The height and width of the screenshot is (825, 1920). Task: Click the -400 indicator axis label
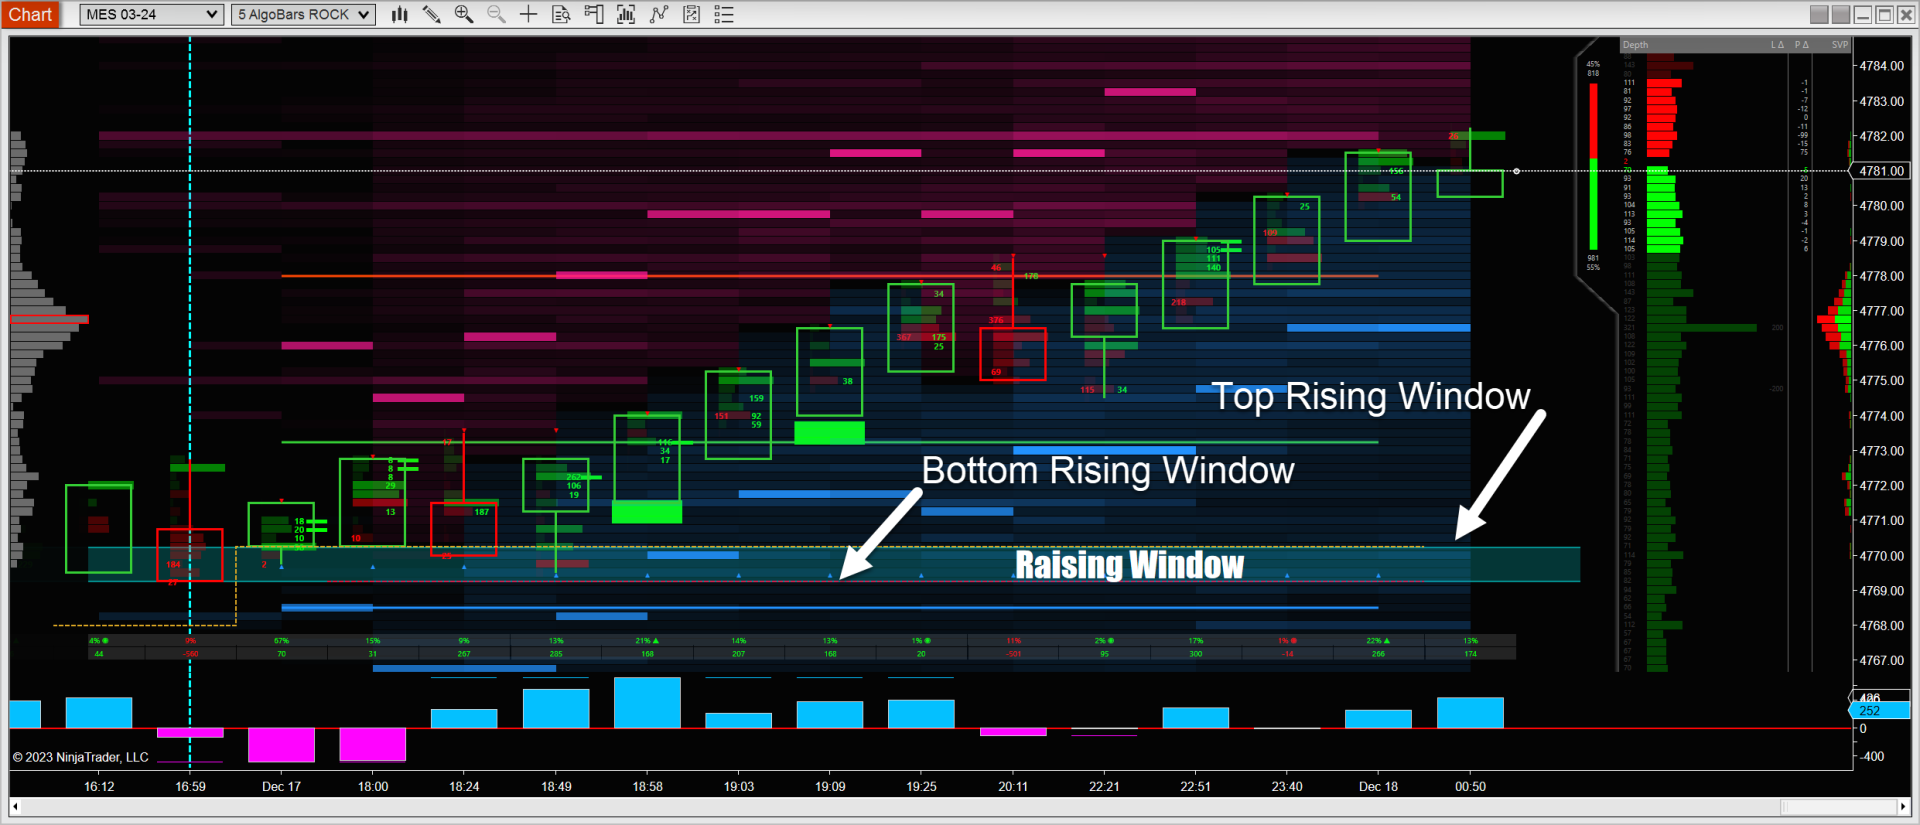pos(1871,757)
